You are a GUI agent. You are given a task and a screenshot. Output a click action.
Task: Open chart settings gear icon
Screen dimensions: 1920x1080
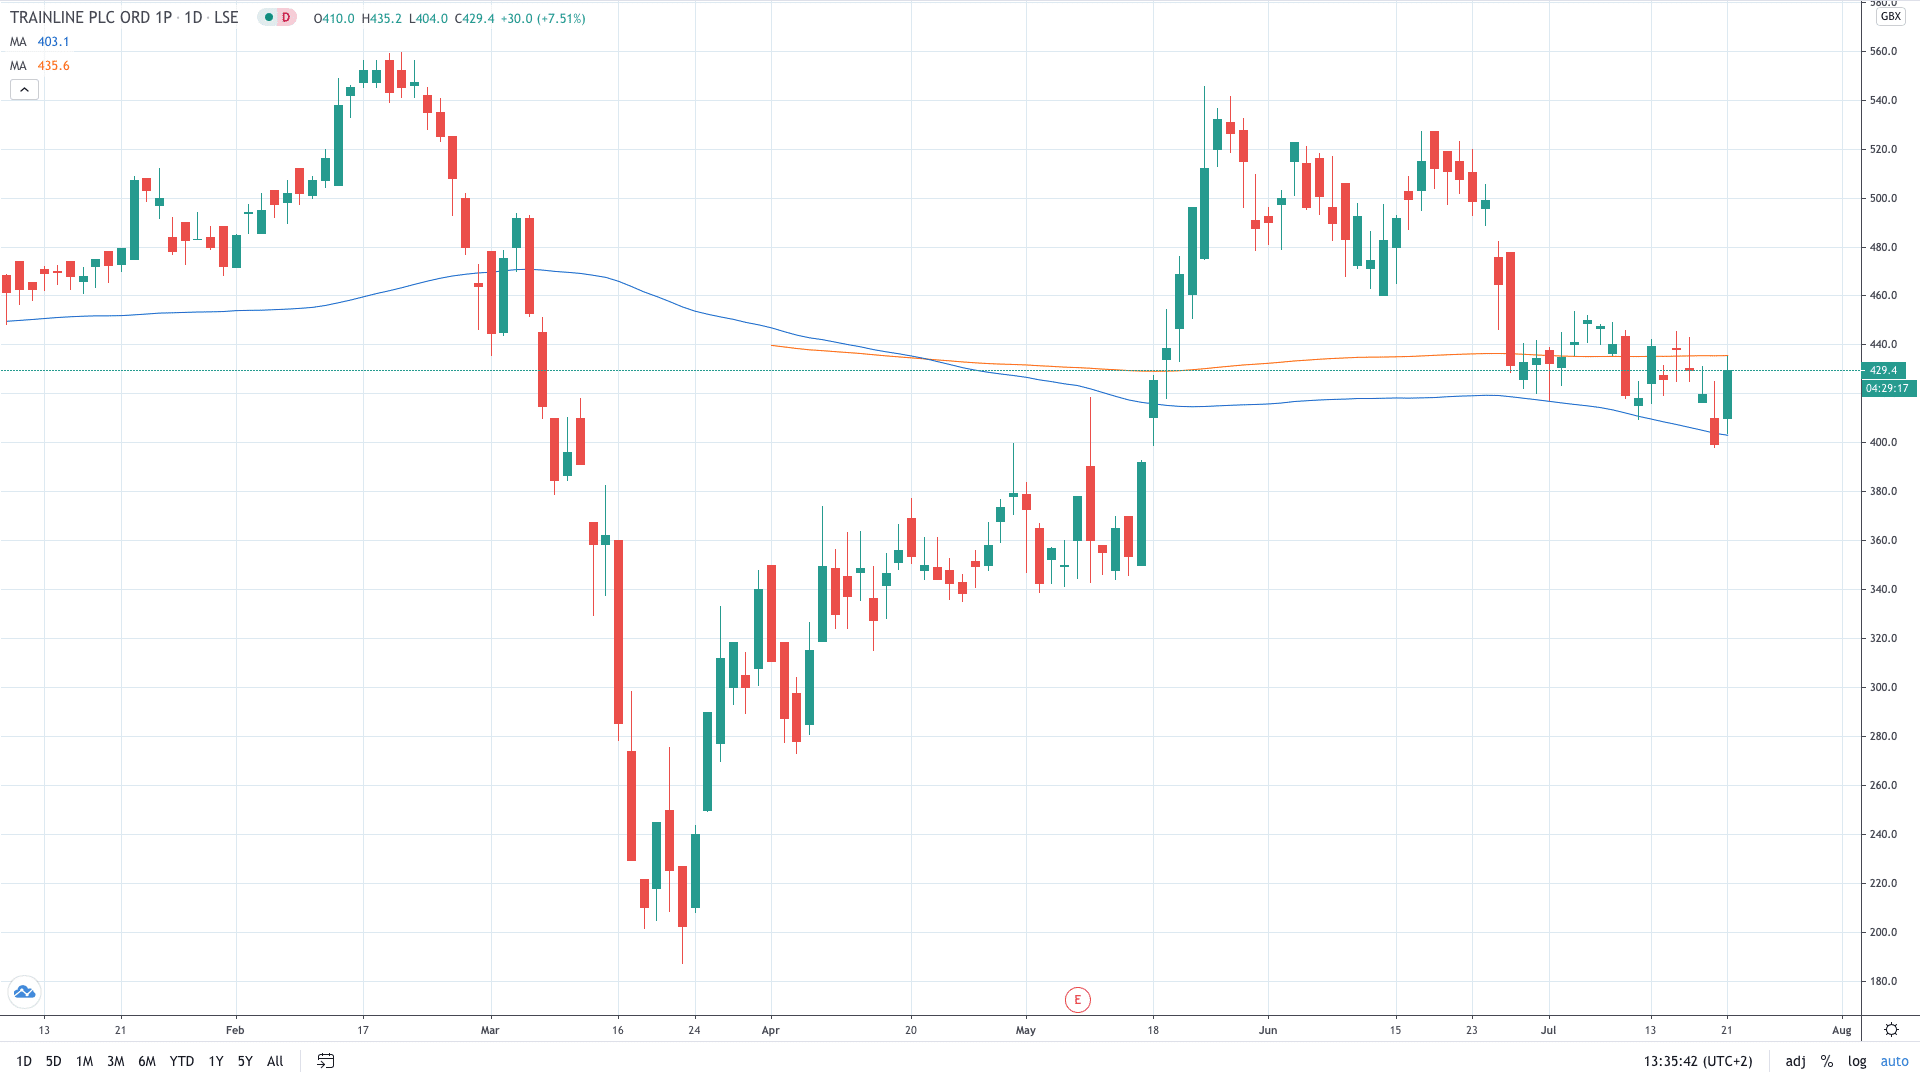1891,1030
